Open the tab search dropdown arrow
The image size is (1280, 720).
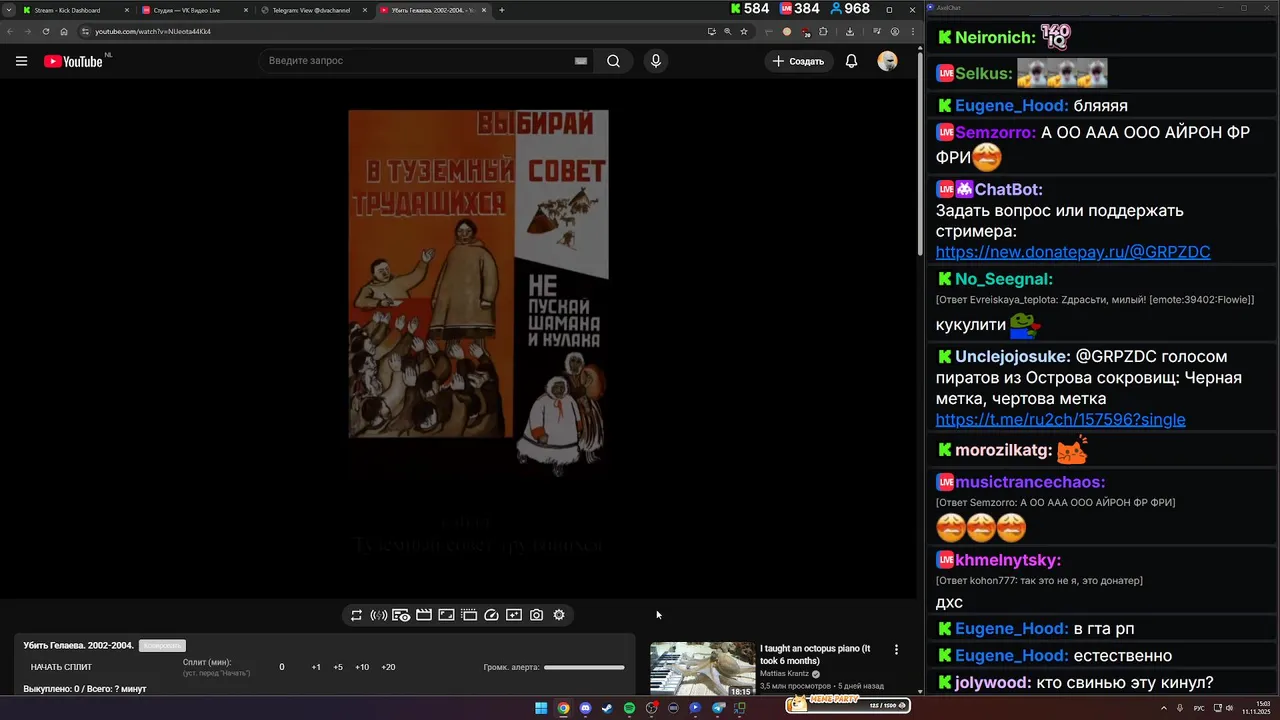coord(7,10)
